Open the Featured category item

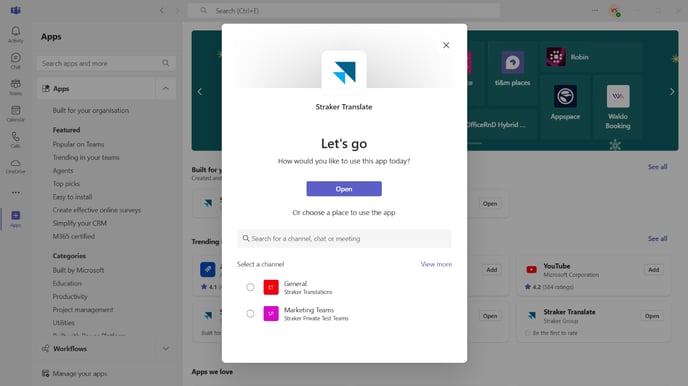[66, 130]
